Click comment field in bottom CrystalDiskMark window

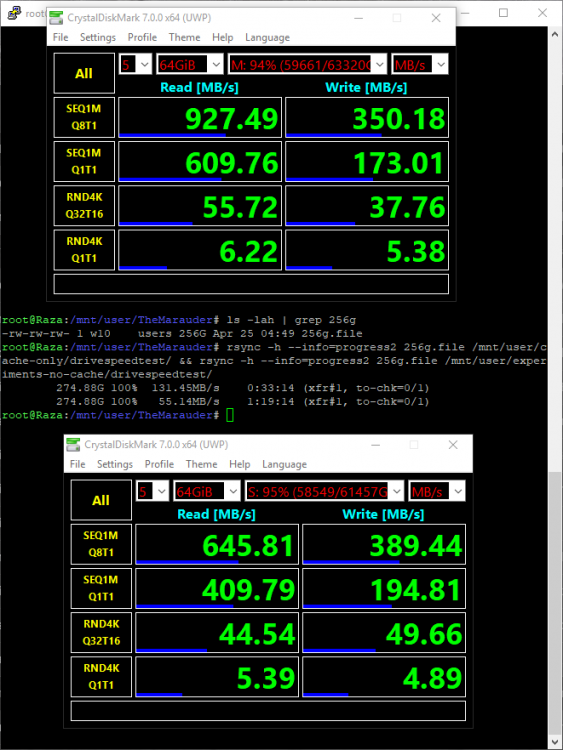pyautogui.click(x=268, y=711)
